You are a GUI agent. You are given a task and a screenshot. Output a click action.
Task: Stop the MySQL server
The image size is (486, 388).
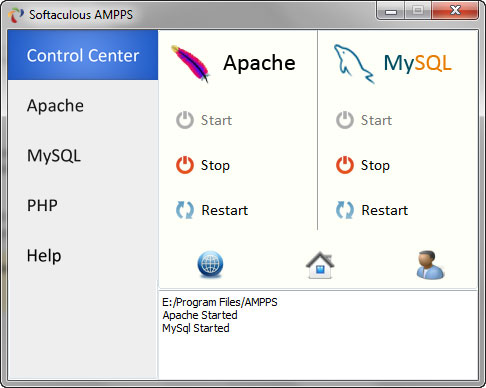363,165
